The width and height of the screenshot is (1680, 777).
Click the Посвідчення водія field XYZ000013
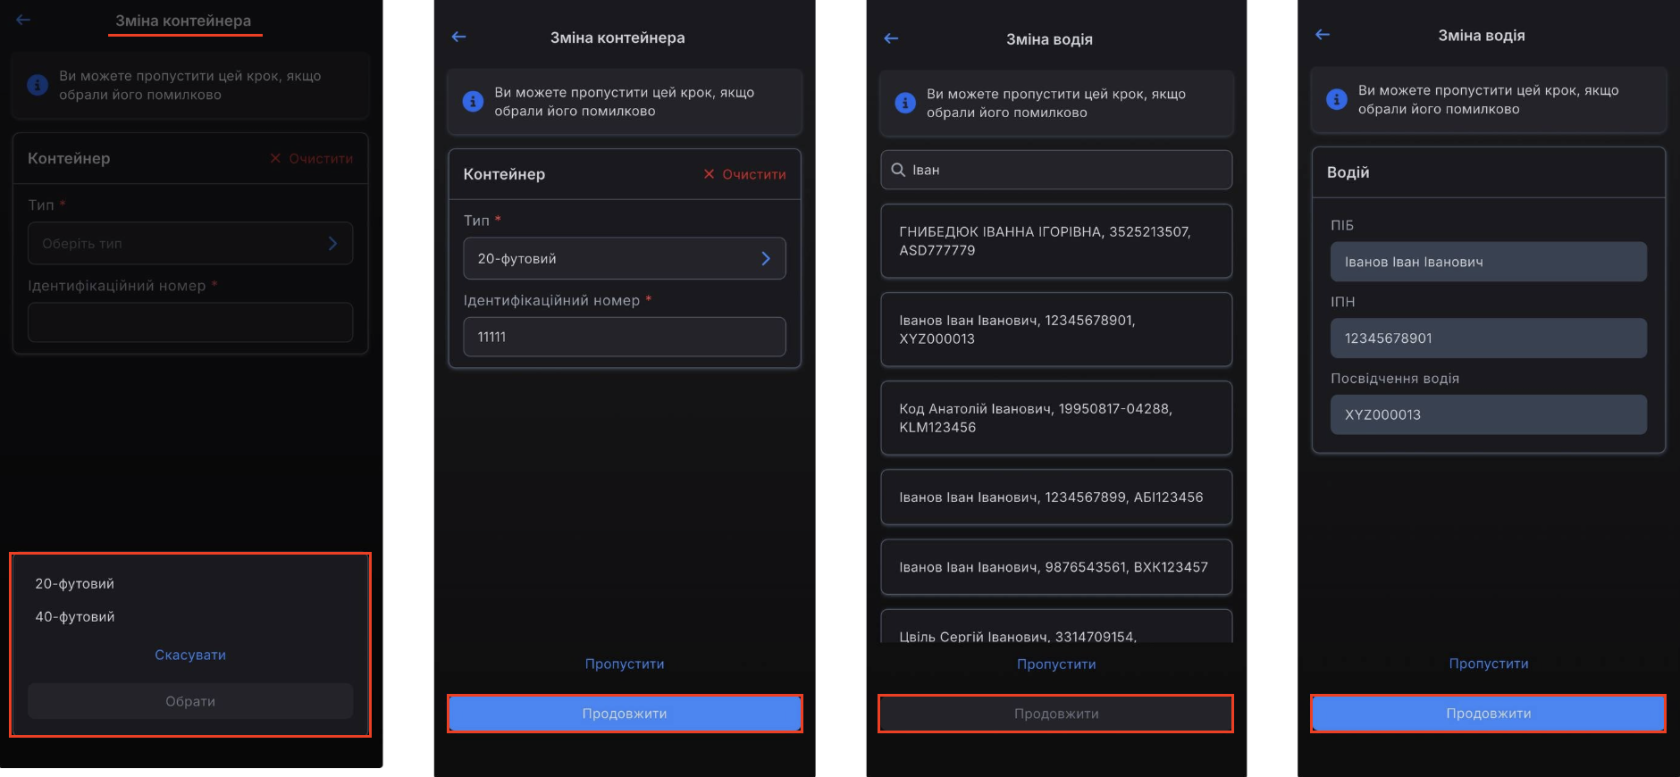click(1488, 415)
